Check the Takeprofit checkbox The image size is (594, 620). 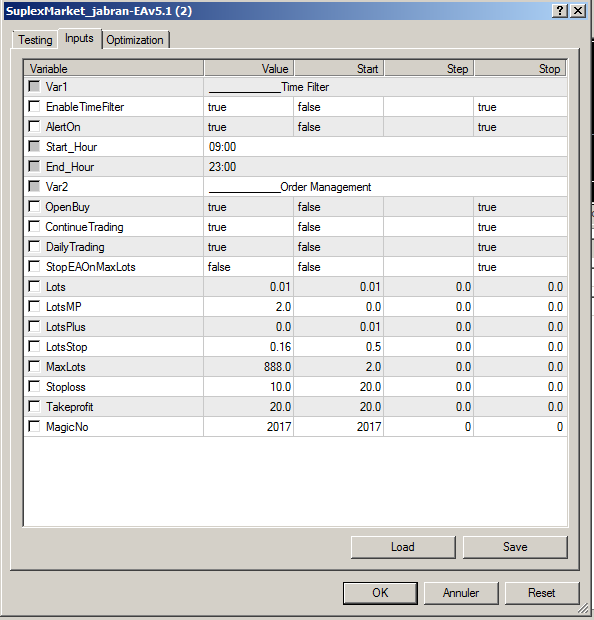pos(34,406)
